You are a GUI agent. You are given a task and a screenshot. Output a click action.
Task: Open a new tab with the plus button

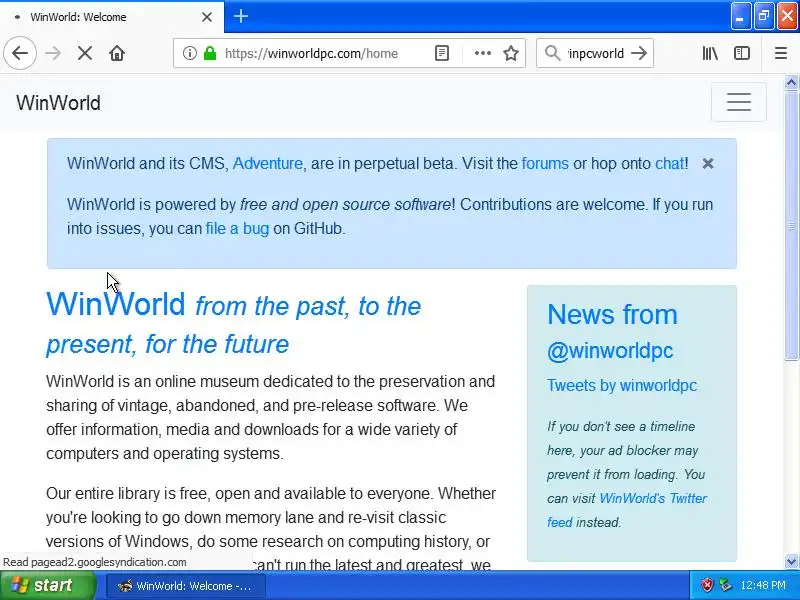click(x=241, y=16)
